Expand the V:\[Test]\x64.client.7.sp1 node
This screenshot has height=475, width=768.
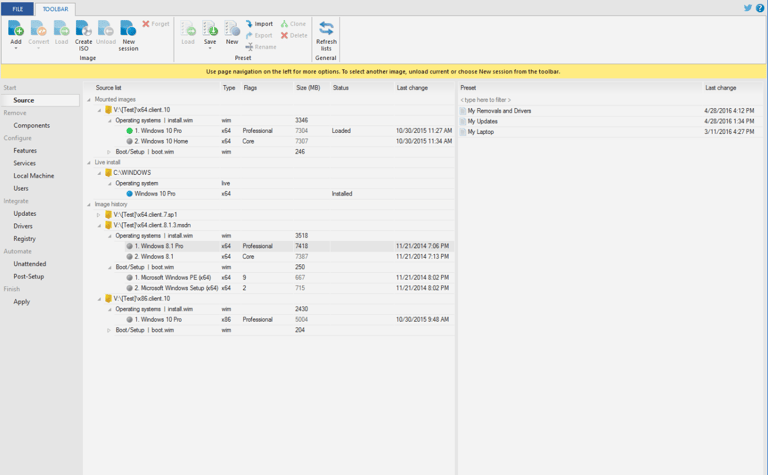tap(99, 214)
